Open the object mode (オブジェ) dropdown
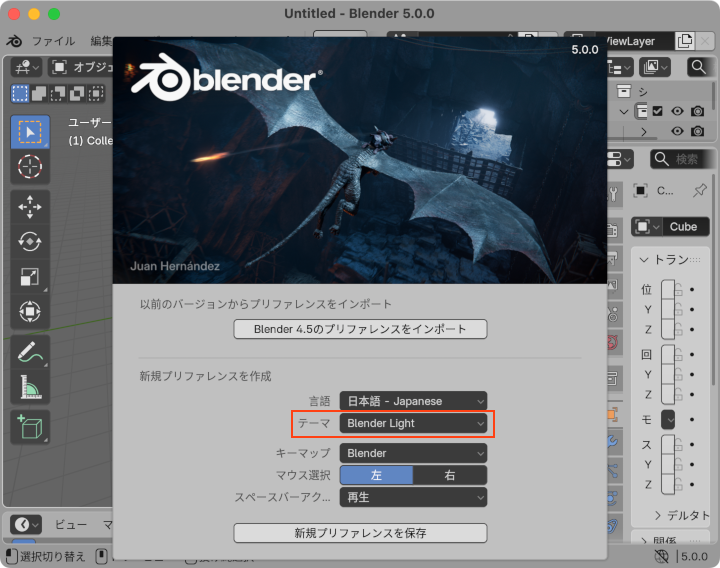Screen dimensions: 720x568 (81, 67)
